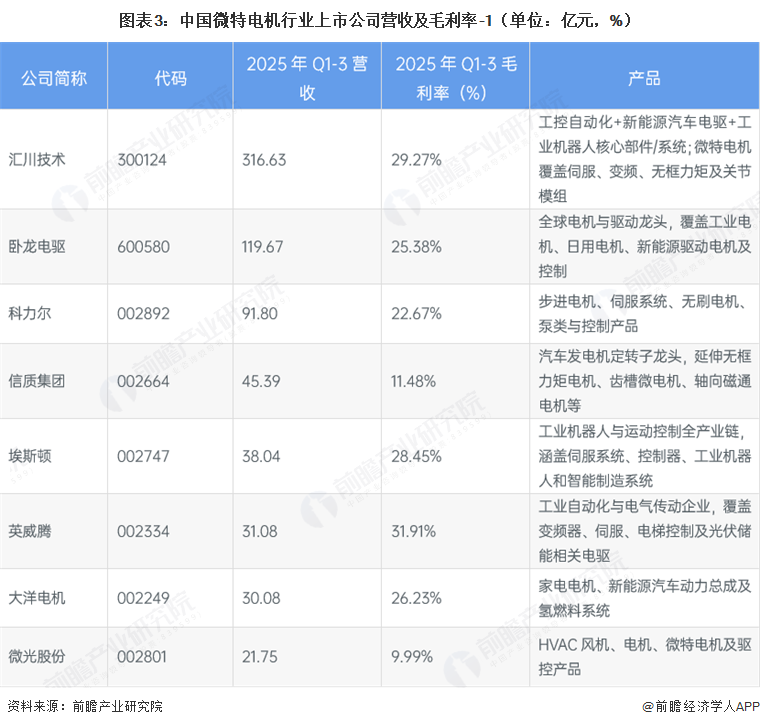Image resolution: width=760 pixels, height=727 pixels.
Task: Click revenue value 21.75
Action: tap(260, 657)
